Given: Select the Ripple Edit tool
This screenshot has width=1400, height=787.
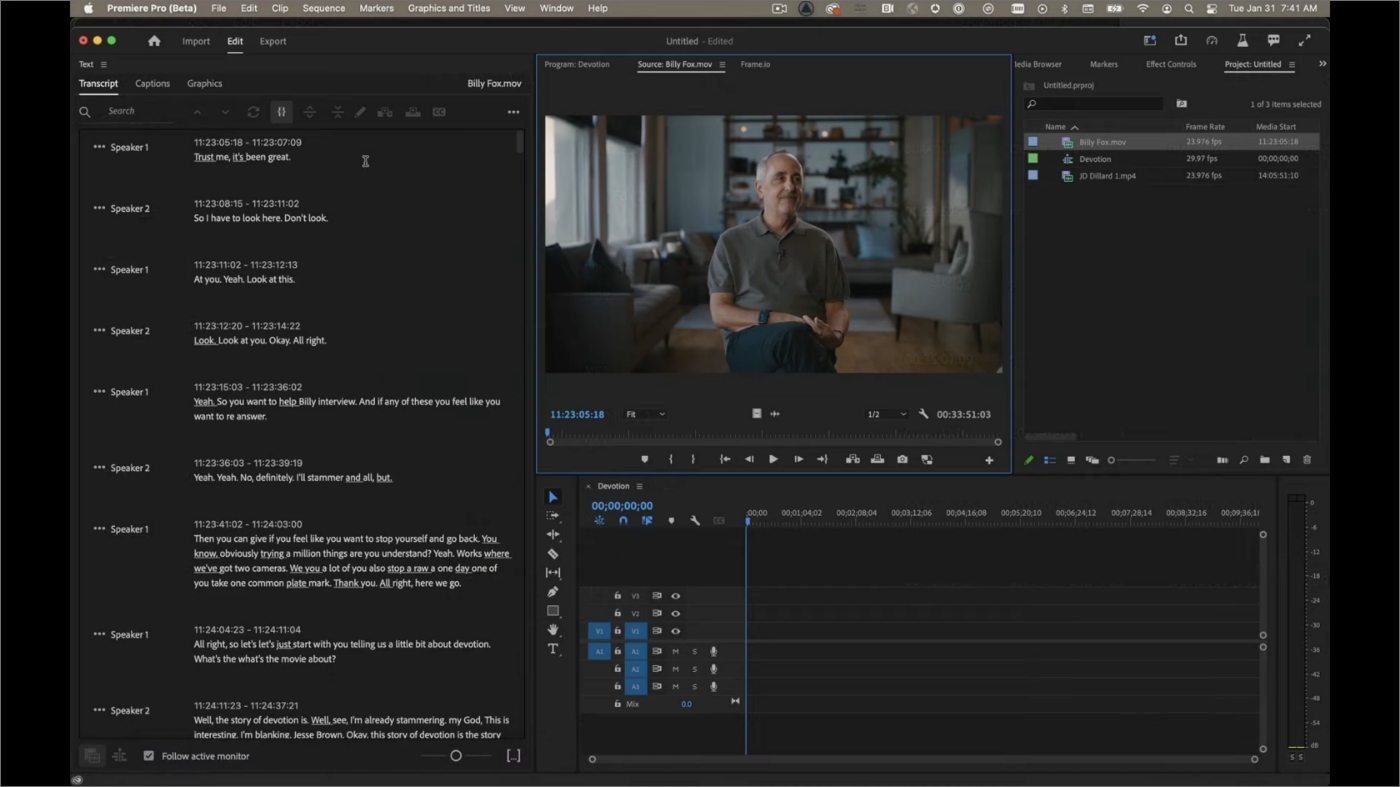Looking at the screenshot, I should (553, 535).
